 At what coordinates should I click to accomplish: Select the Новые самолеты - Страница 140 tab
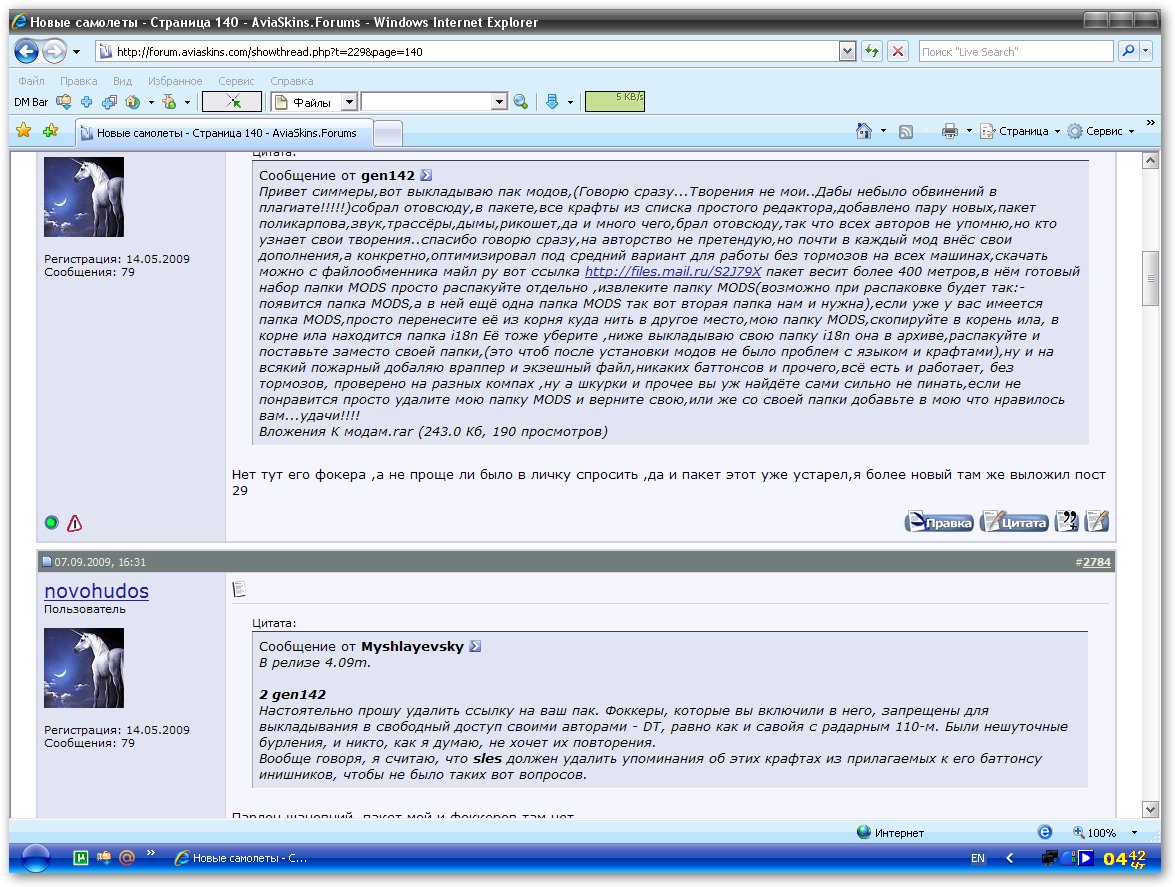(x=223, y=133)
